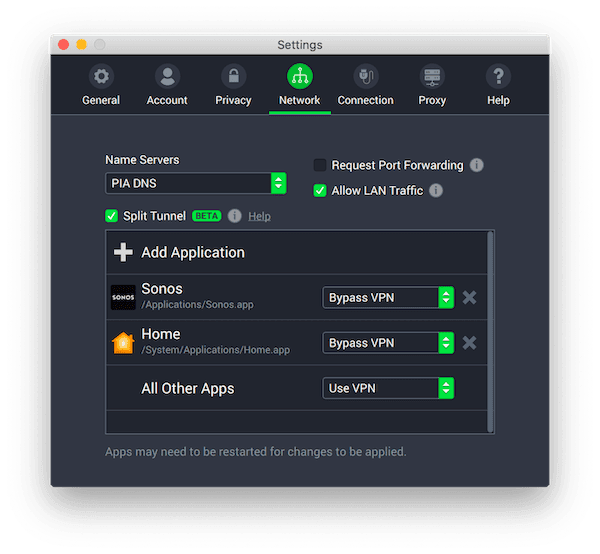Click the plus icon for Add Application
This screenshot has width=600, height=554.
point(123,253)
